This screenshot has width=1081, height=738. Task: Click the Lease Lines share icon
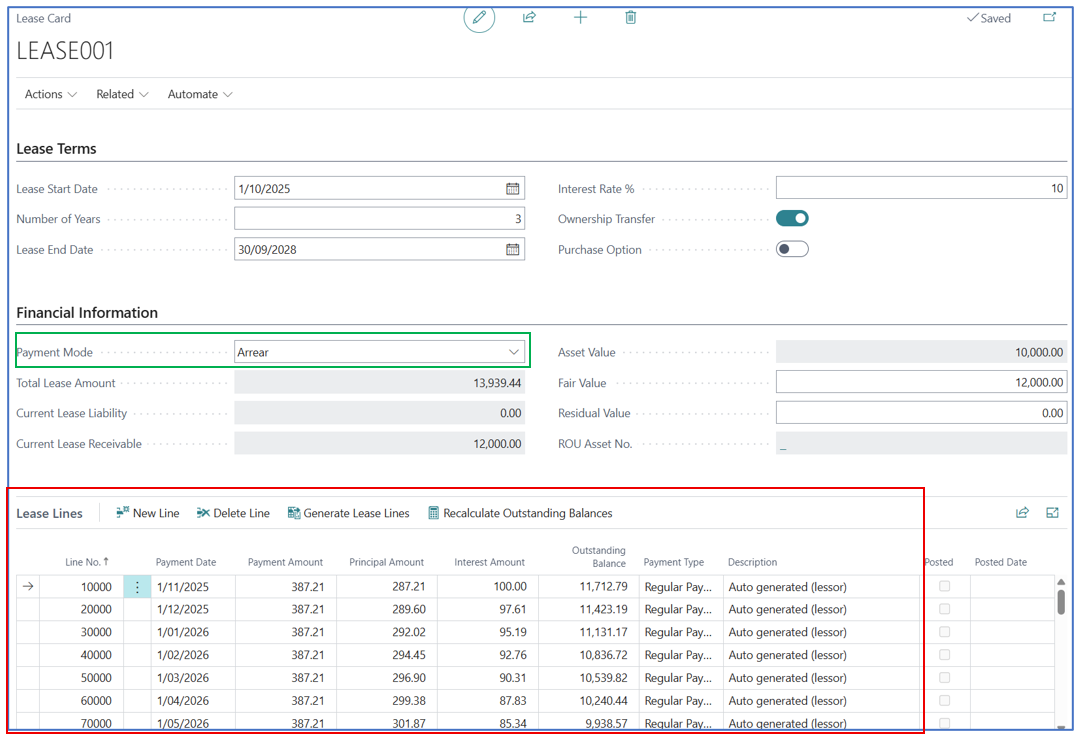pos(1022,513)
